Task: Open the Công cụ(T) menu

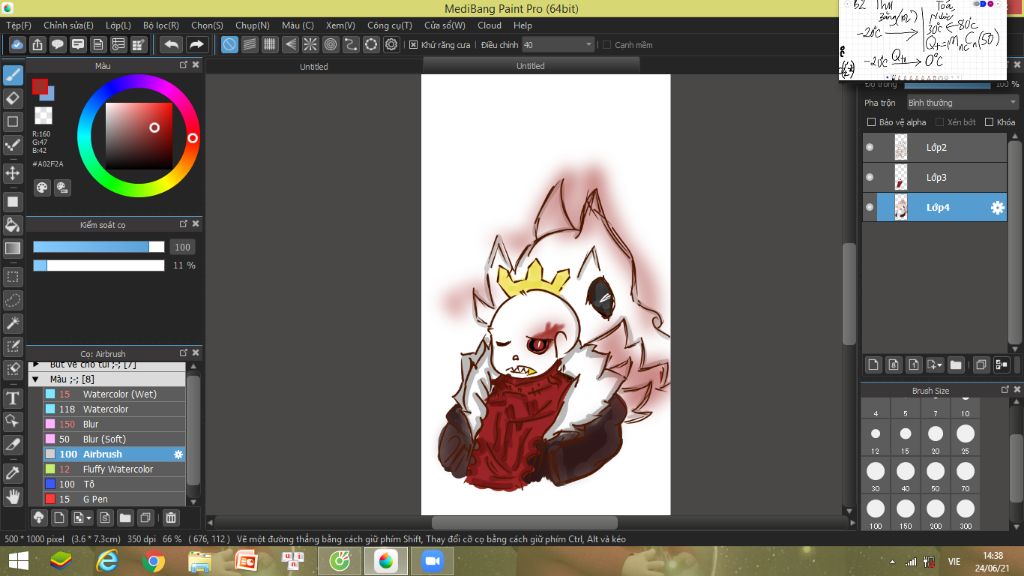Action: click(x=390, y=25)
